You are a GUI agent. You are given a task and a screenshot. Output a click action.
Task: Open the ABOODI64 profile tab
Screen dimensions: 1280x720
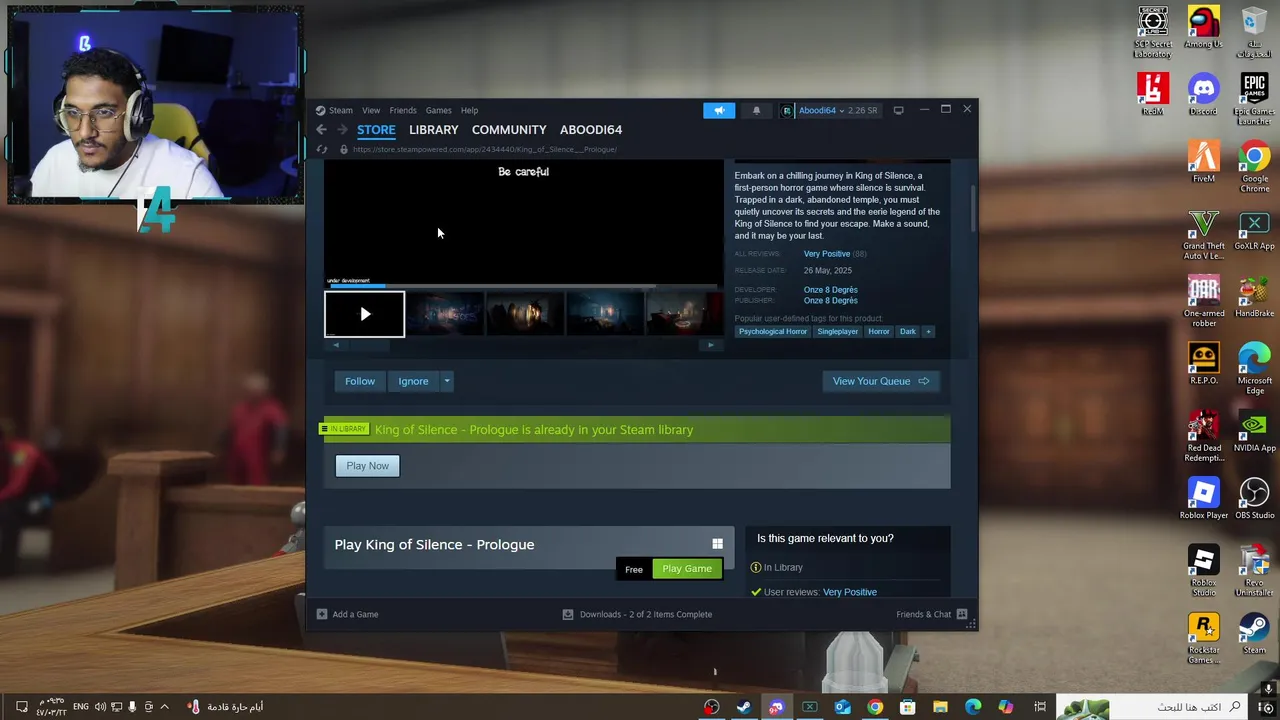[x=591, y=130]
